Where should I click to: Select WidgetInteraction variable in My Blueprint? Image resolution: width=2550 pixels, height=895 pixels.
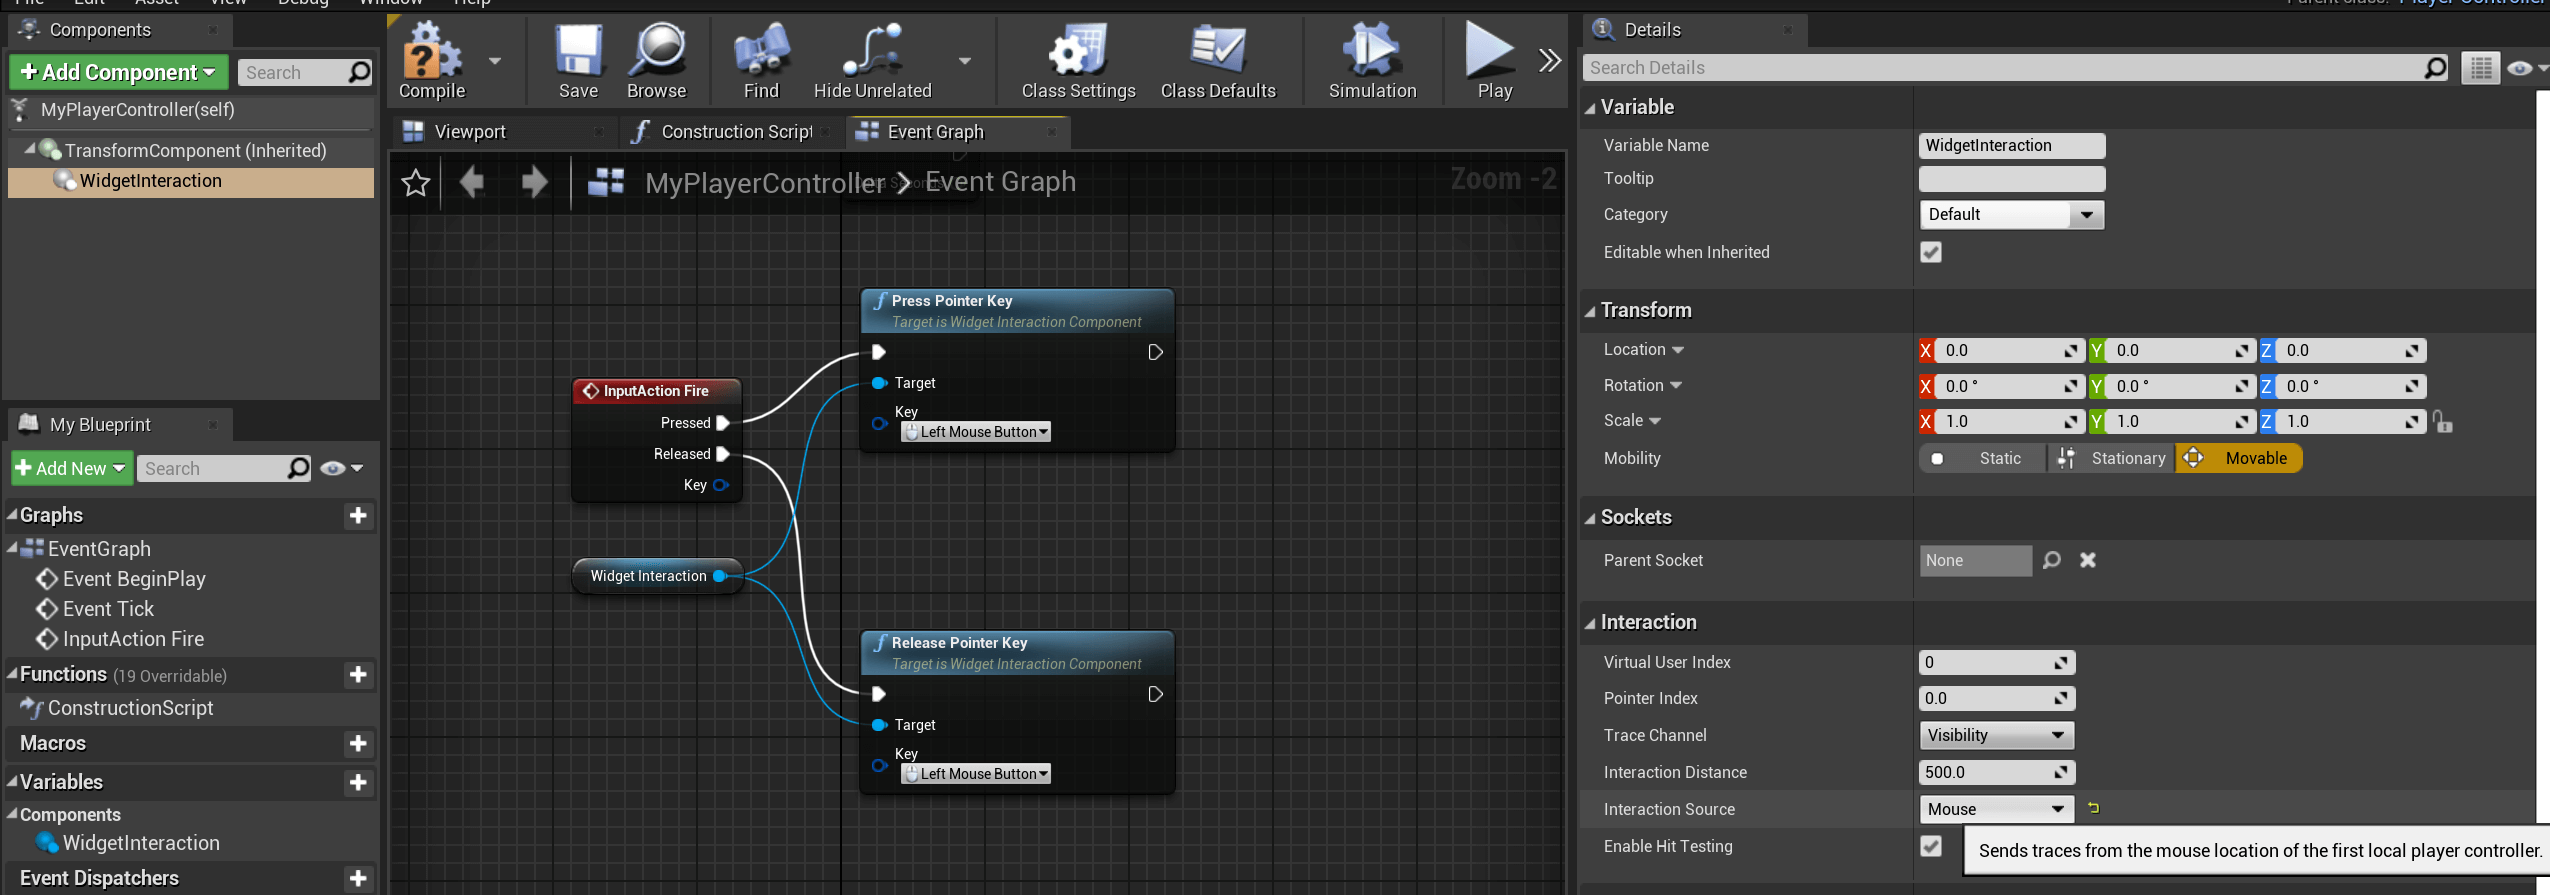141,843
